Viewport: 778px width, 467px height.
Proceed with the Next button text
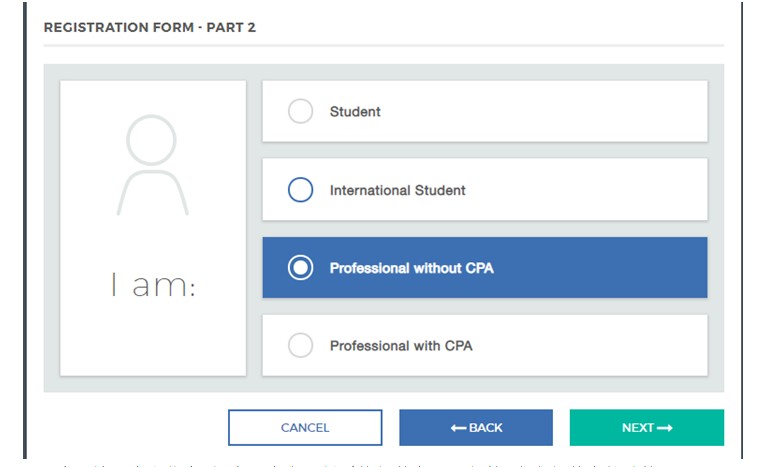coord(637,428)
